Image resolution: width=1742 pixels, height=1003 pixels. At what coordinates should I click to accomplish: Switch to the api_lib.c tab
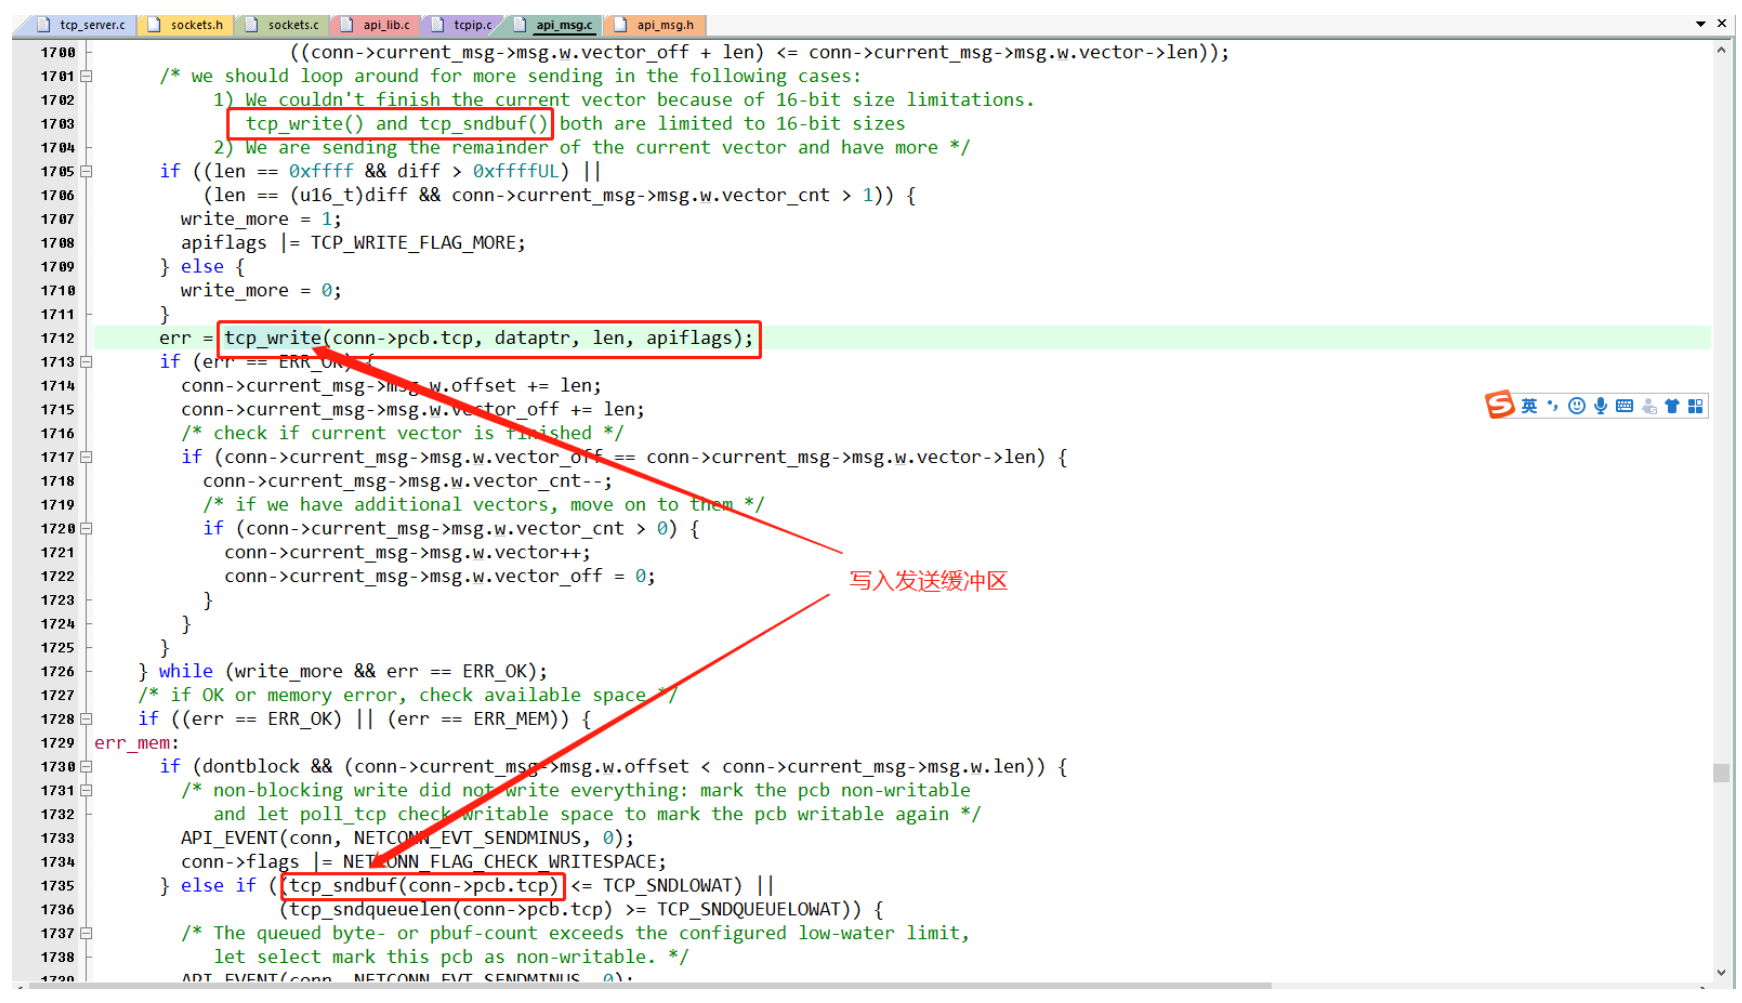[376, 25]
